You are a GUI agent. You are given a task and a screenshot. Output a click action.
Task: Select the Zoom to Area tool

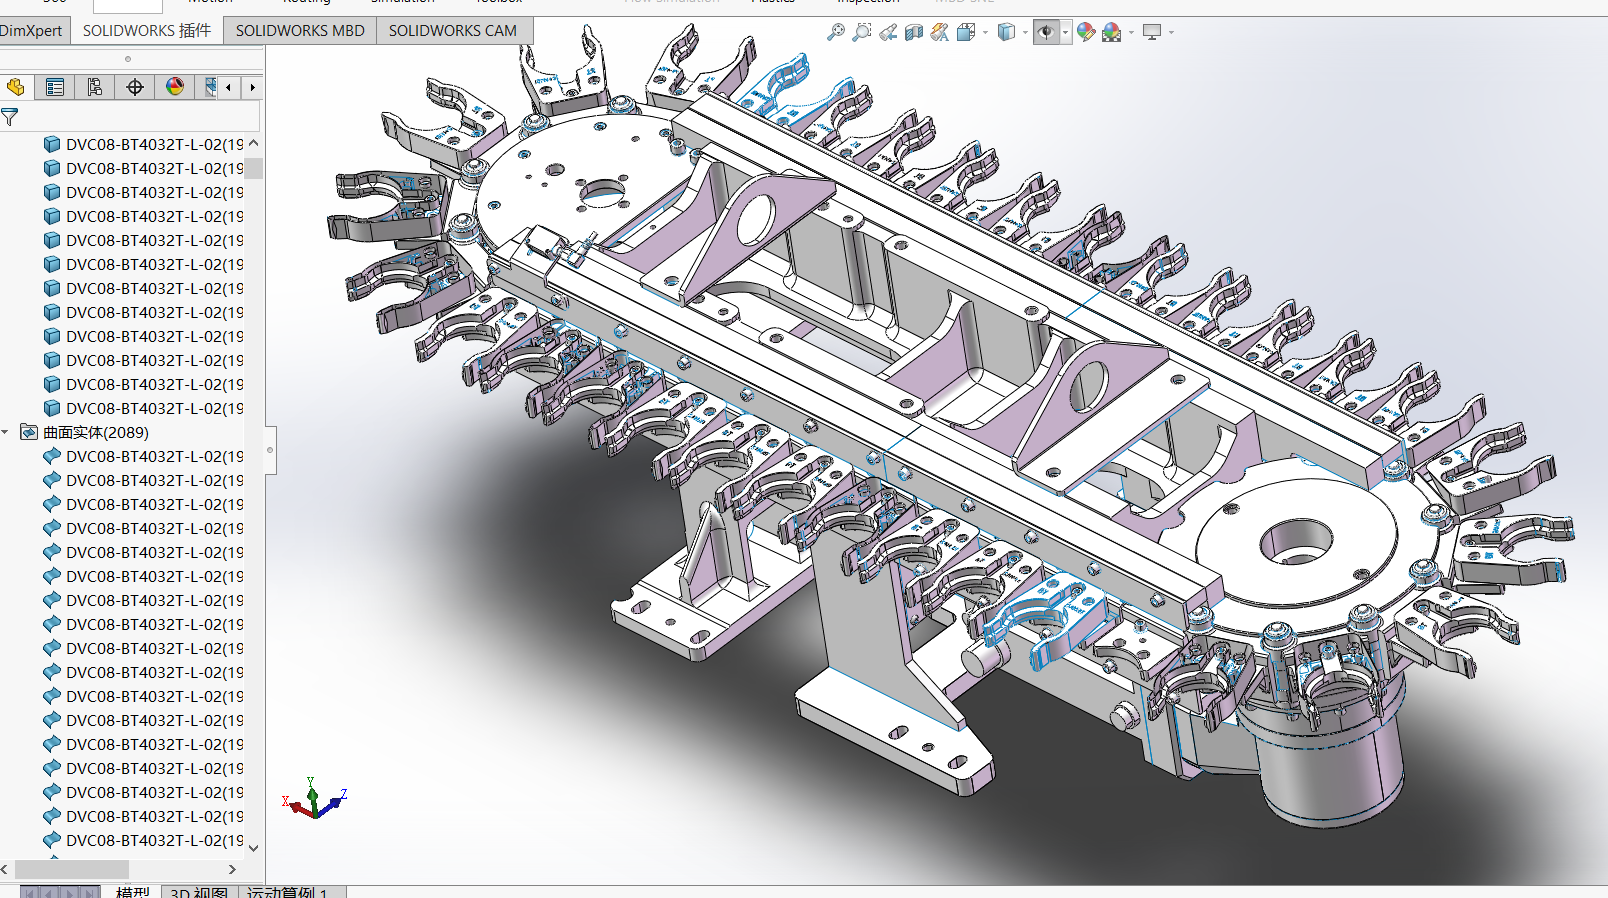pyautogui.click(x=862, y=32)
